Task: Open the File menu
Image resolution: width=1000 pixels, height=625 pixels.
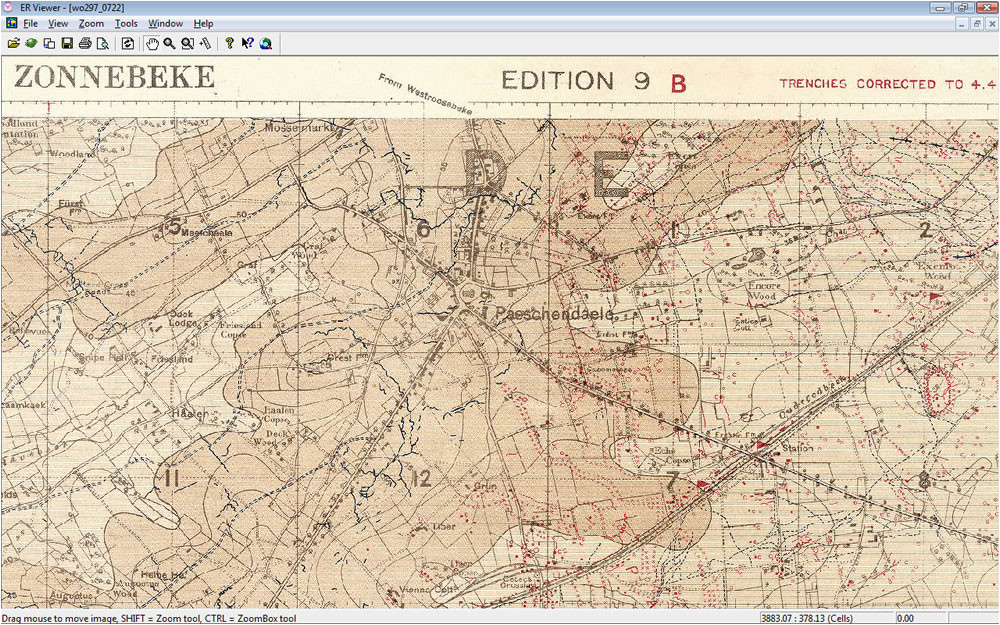Action: [x=31, y=24]
